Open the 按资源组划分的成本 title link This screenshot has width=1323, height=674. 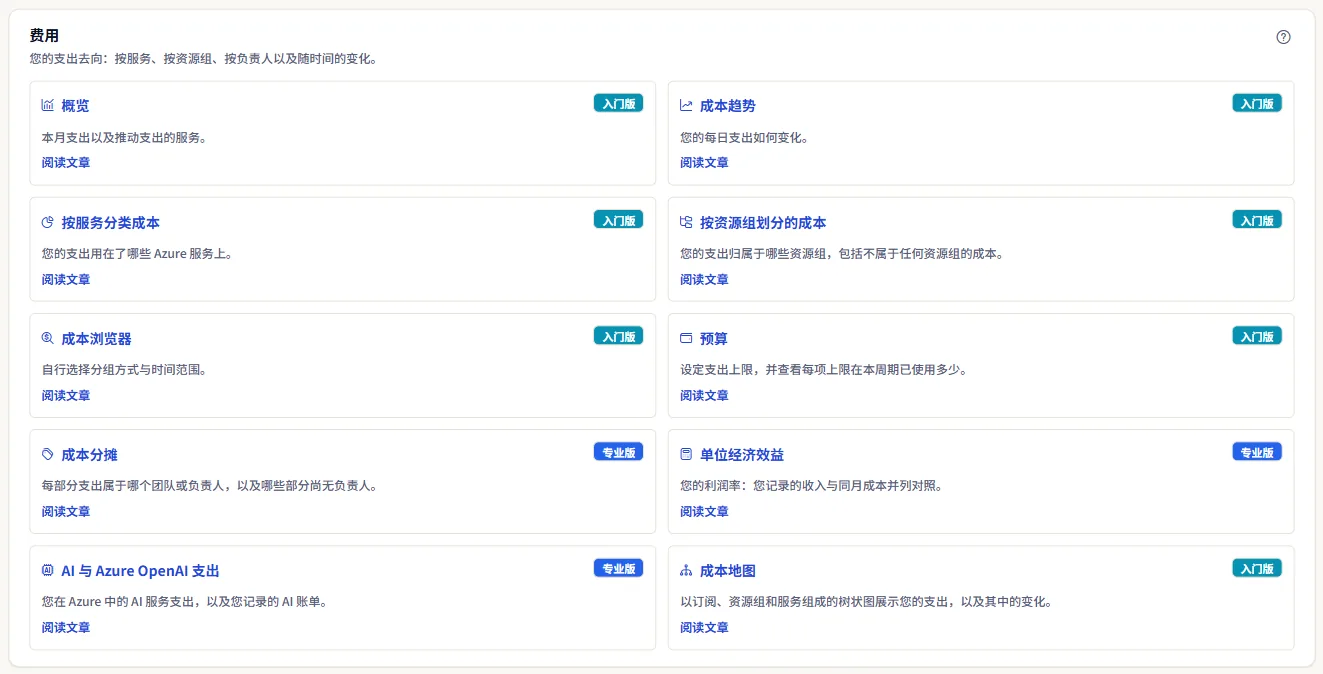click(763, 223)
